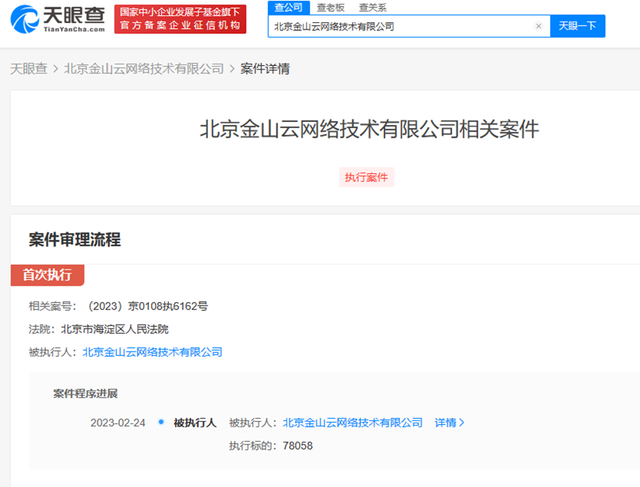
Task: Select the 首次执行 stage label
Action: tap(47, 275)
